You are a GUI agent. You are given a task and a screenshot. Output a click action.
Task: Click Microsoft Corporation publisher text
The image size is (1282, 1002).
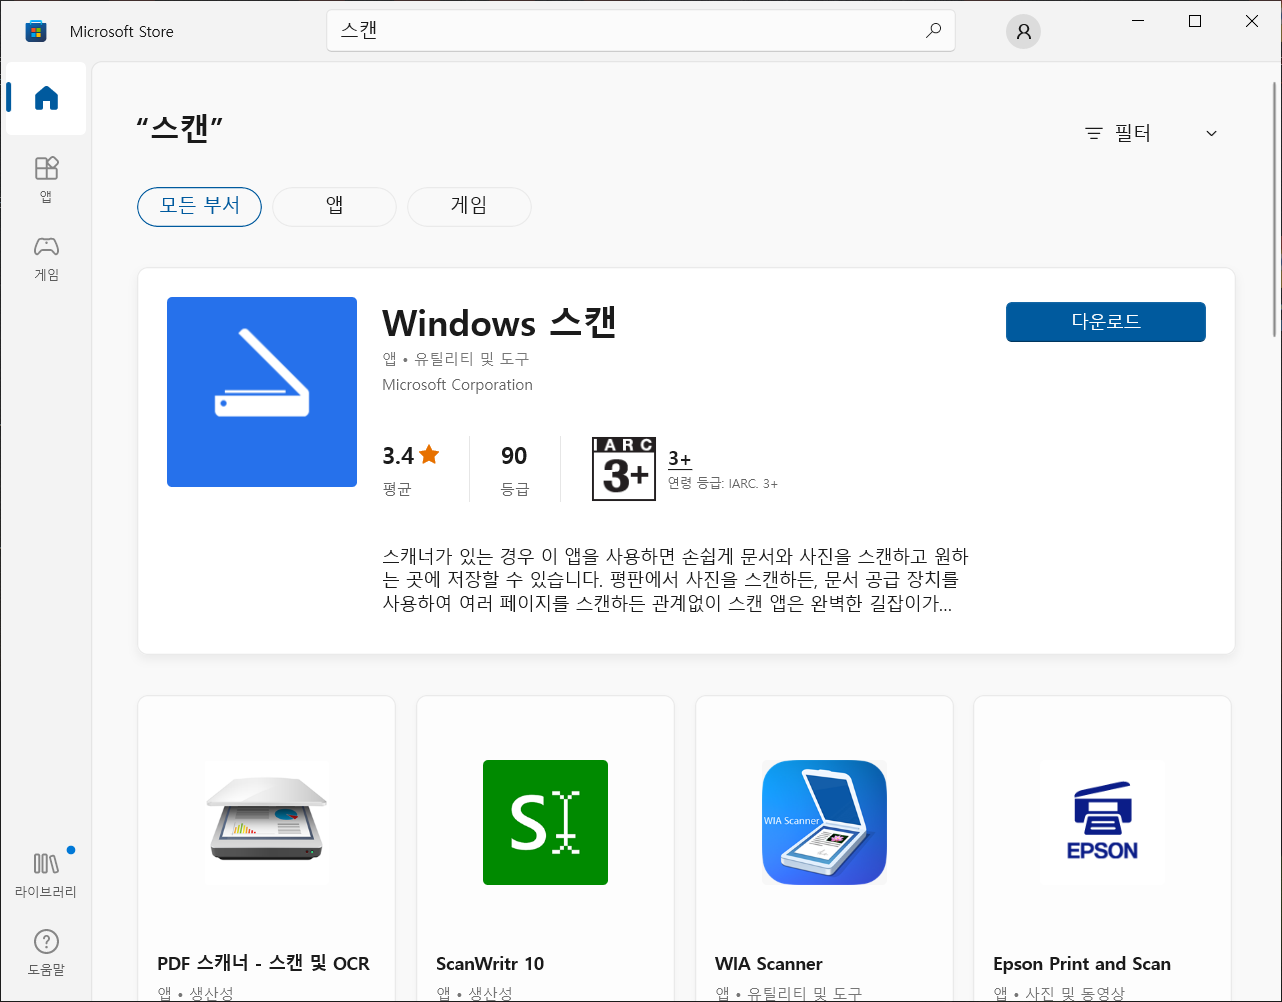click(x=457, y=385)
